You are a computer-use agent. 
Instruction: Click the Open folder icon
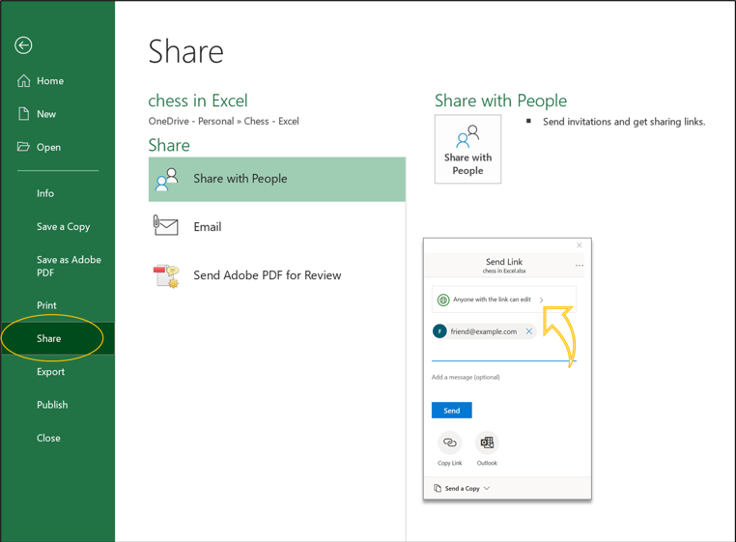pos(23,147)
